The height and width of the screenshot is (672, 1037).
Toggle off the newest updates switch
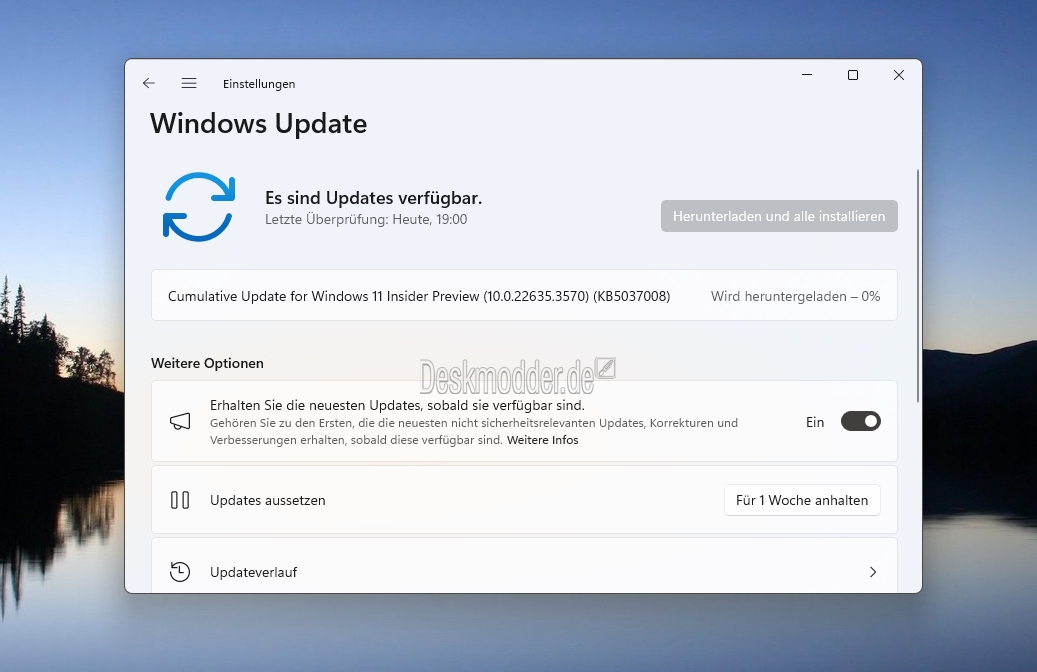860,421
